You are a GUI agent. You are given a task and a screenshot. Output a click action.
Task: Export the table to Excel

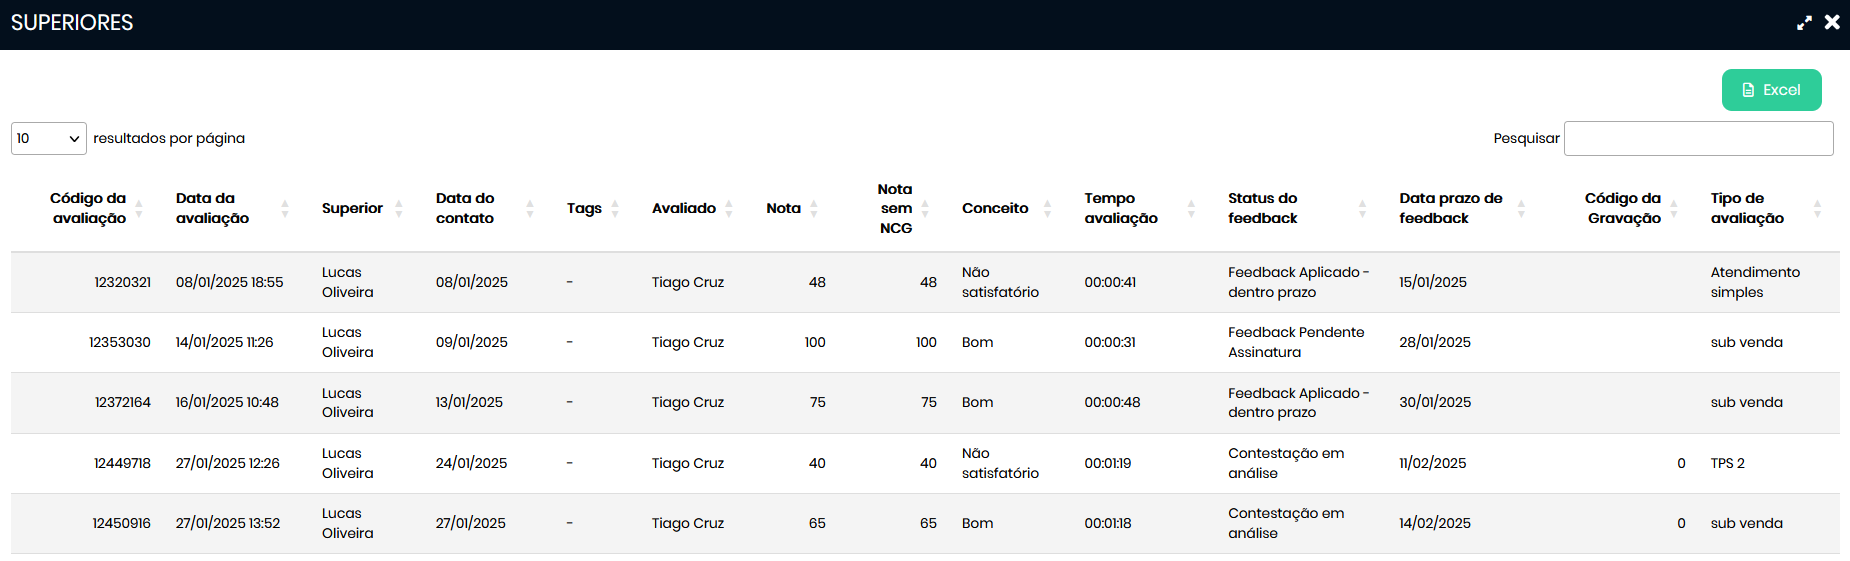(1771, 90)
